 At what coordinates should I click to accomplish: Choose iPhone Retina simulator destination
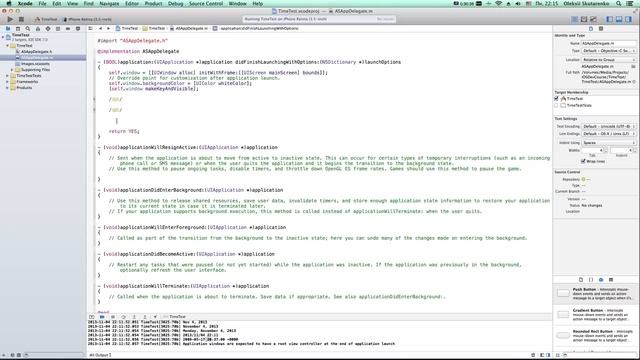pos(87,19)
